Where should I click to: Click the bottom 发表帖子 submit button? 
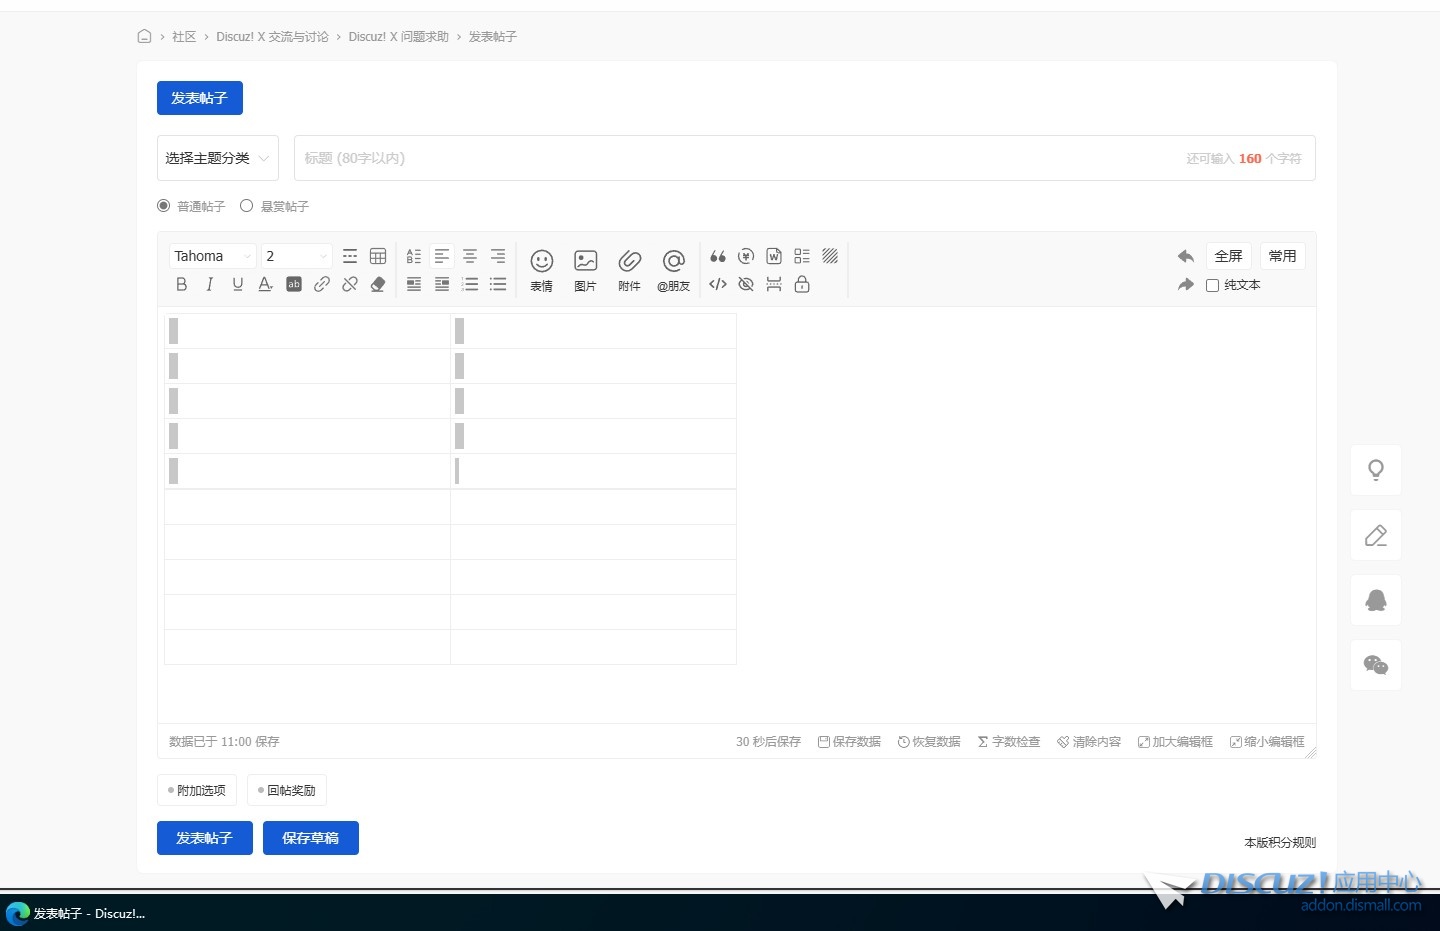point(205,838)
